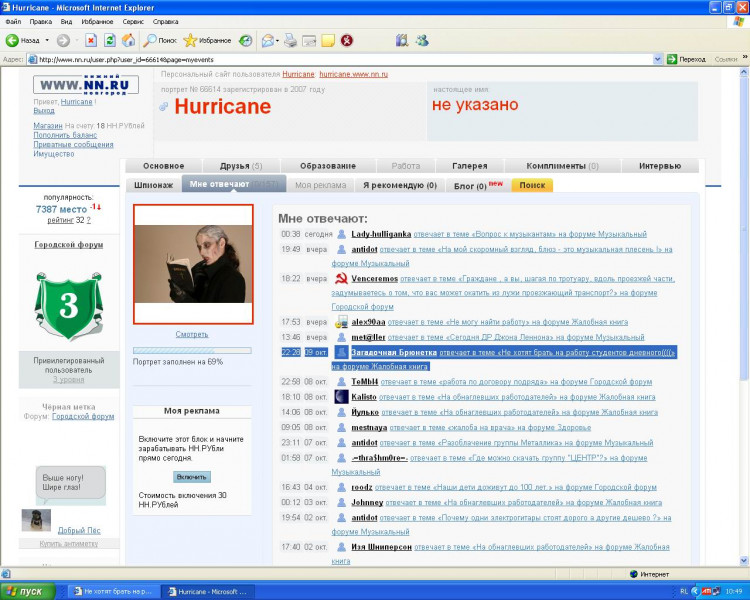Open the Back button history dropdown arrow

[x=46, y=41]
